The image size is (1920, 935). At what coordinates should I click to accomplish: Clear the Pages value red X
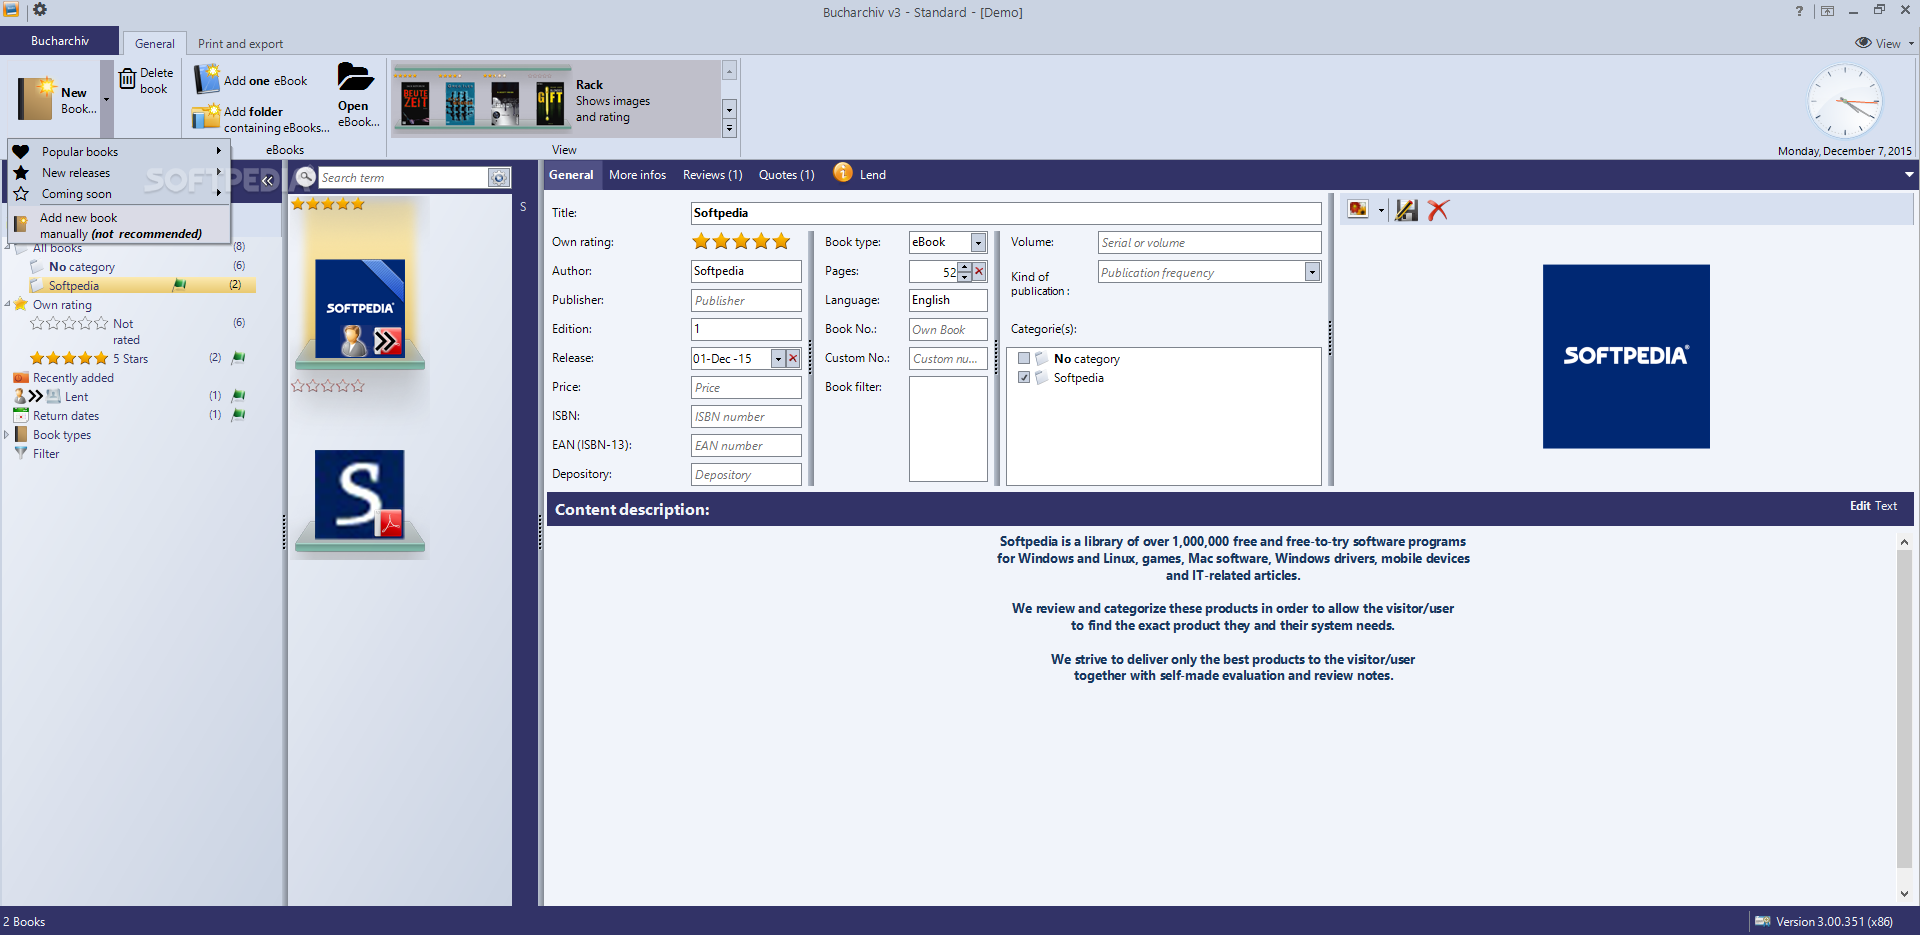click(x=979, y=271)
